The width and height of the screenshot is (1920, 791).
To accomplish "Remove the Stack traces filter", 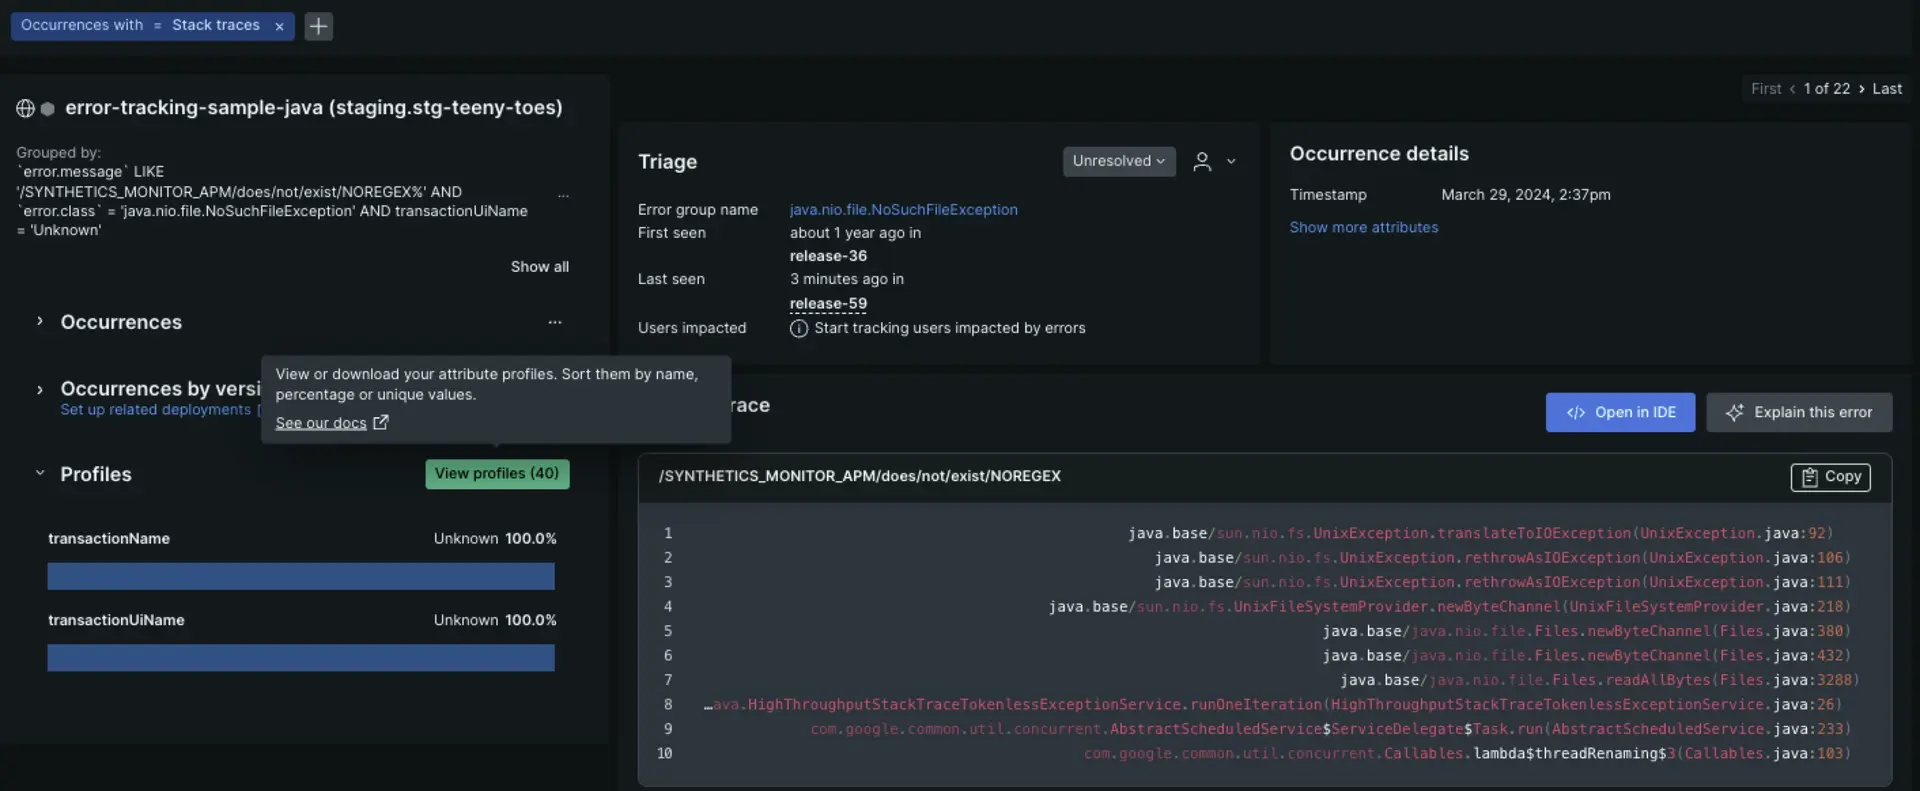I will pos(279,26).
